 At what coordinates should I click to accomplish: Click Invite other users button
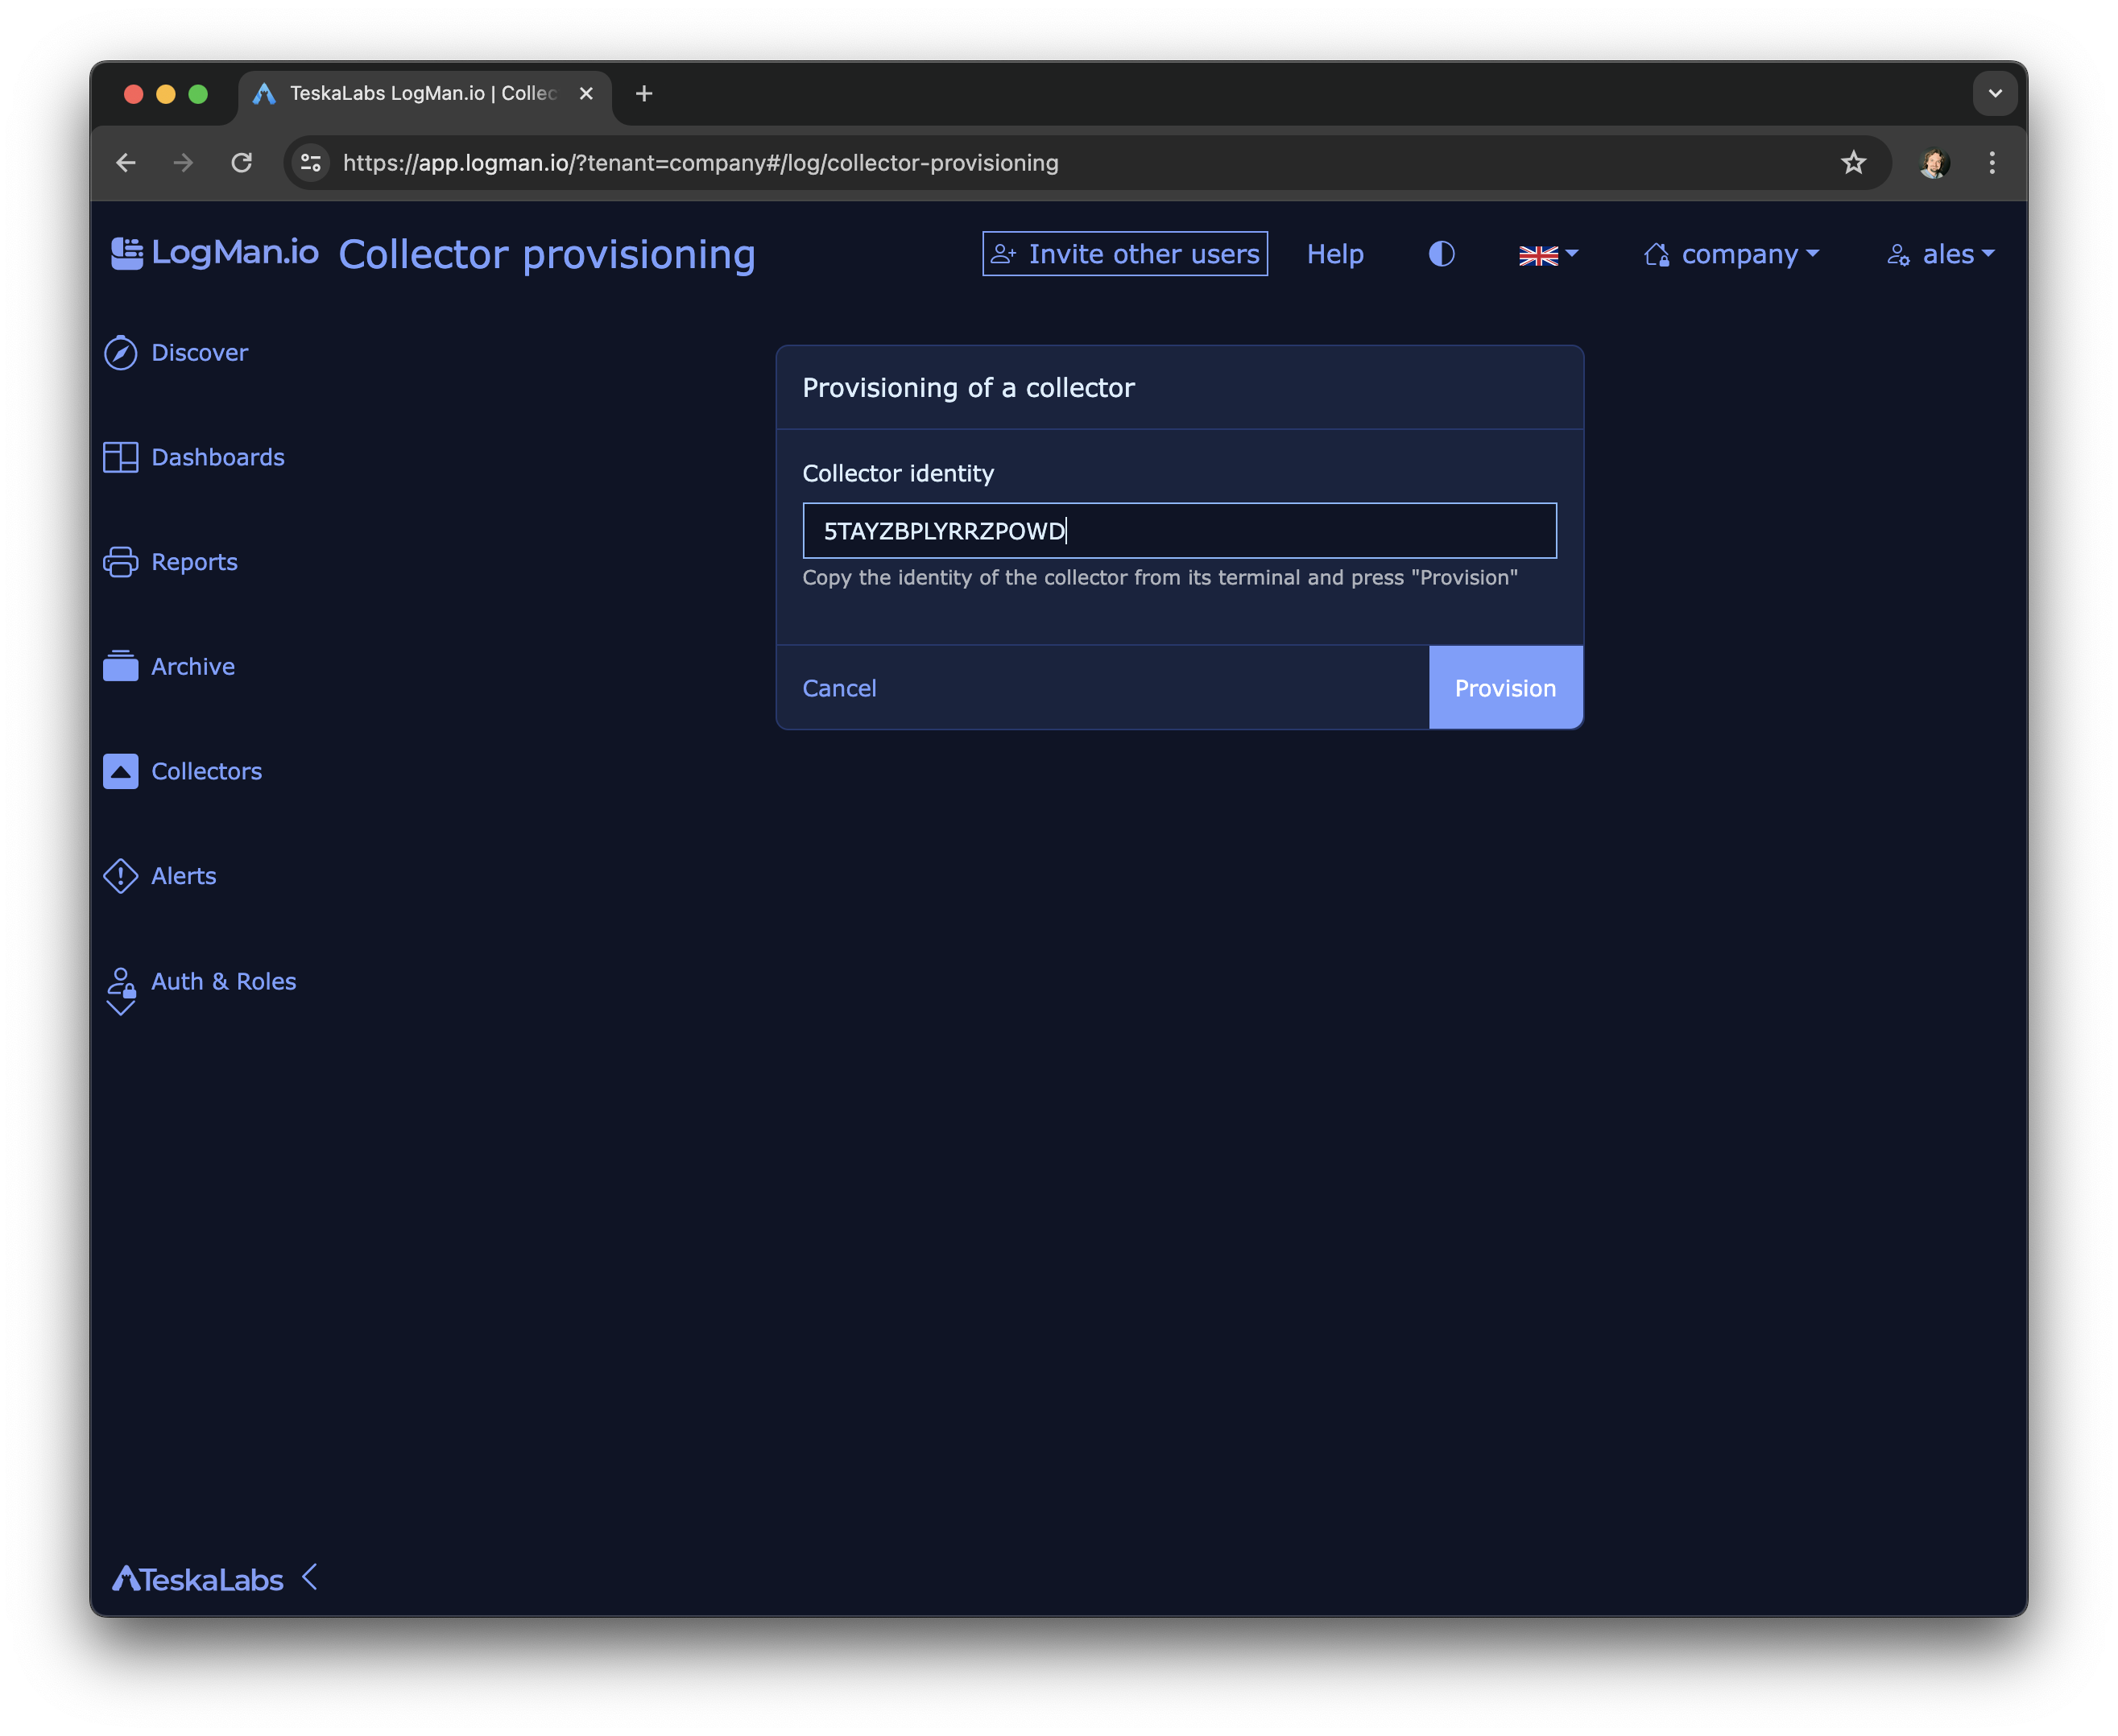(1124, 254)
